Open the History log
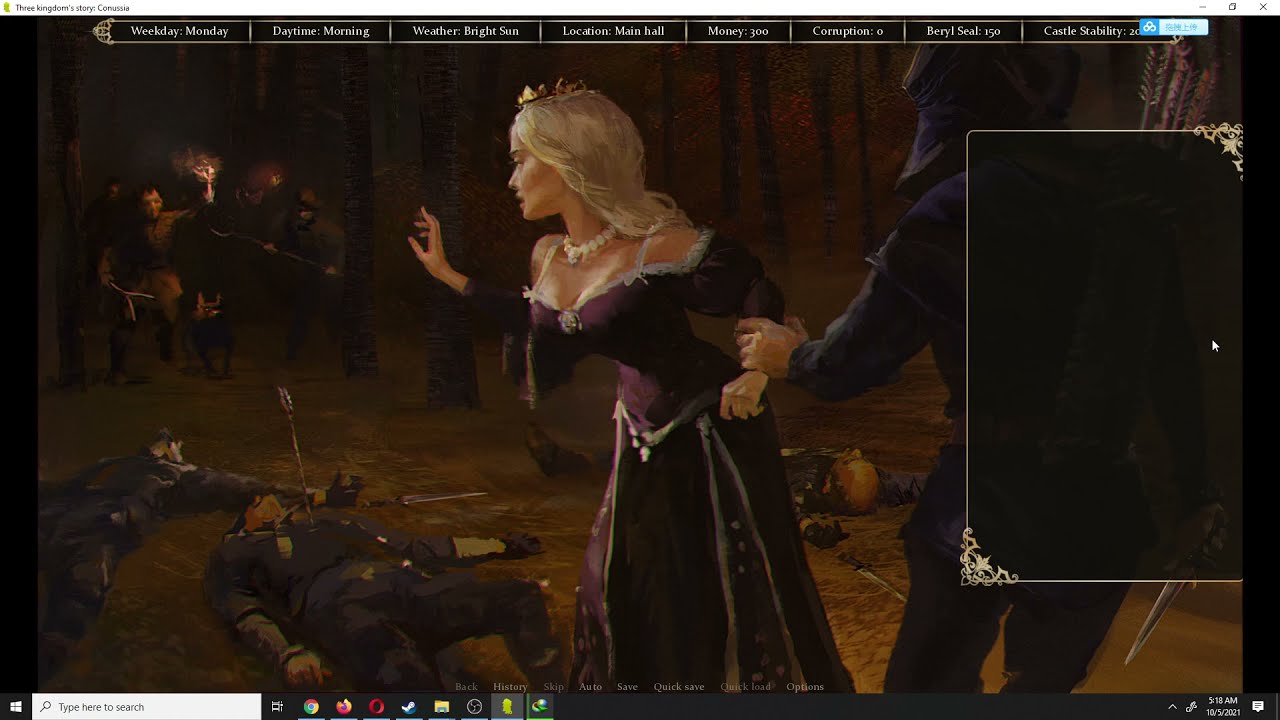 coord(510,687)
